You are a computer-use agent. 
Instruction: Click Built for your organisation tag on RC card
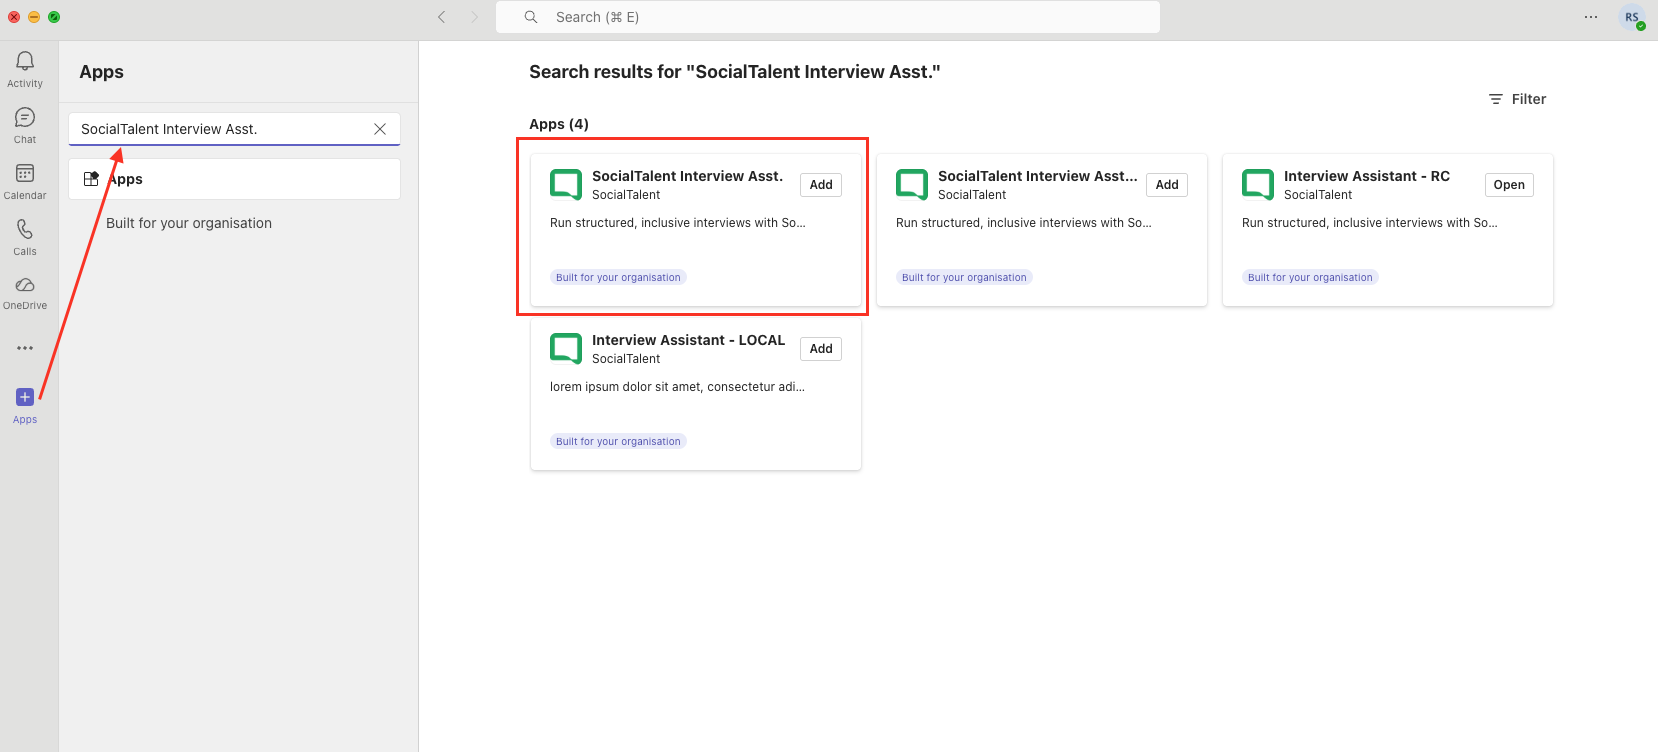pos(1310,277)
